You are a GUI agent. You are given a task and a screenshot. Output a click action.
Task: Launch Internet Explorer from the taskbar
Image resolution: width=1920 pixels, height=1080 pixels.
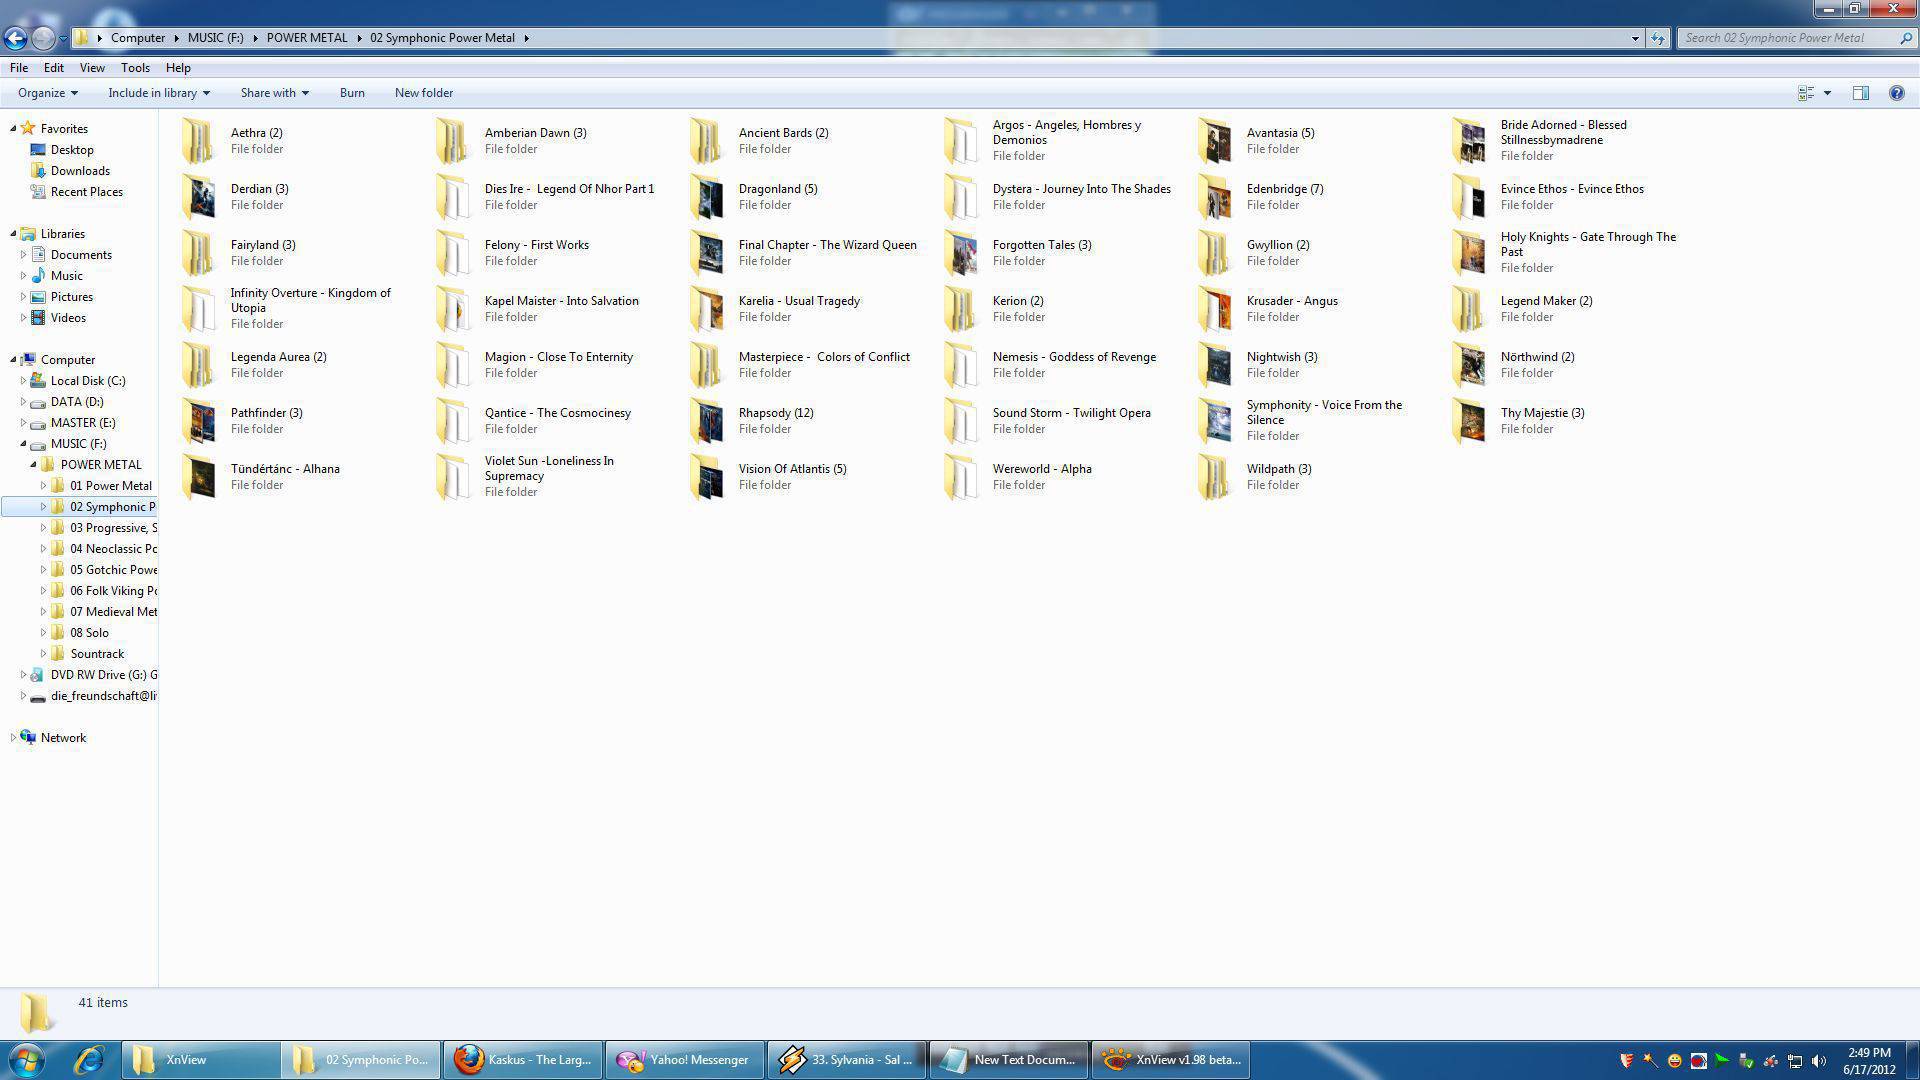89,1060
